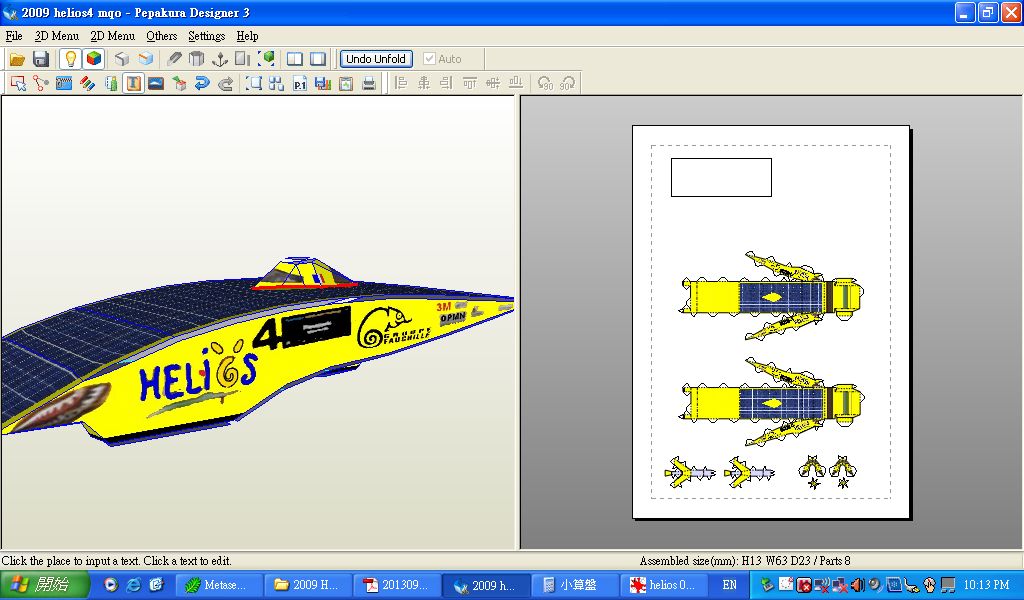Open the 2D Menu
The width and height of the screenshot is (1024, 600).
coord(112,36)
